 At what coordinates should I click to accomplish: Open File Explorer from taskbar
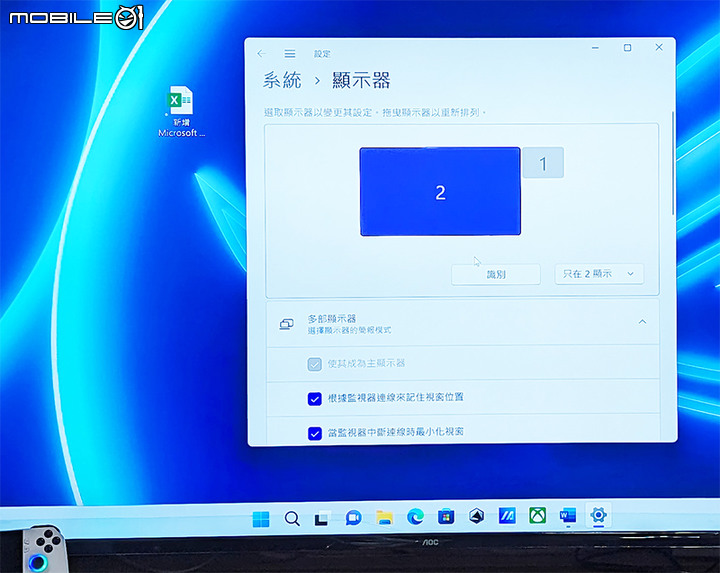(x=384, y=517)
